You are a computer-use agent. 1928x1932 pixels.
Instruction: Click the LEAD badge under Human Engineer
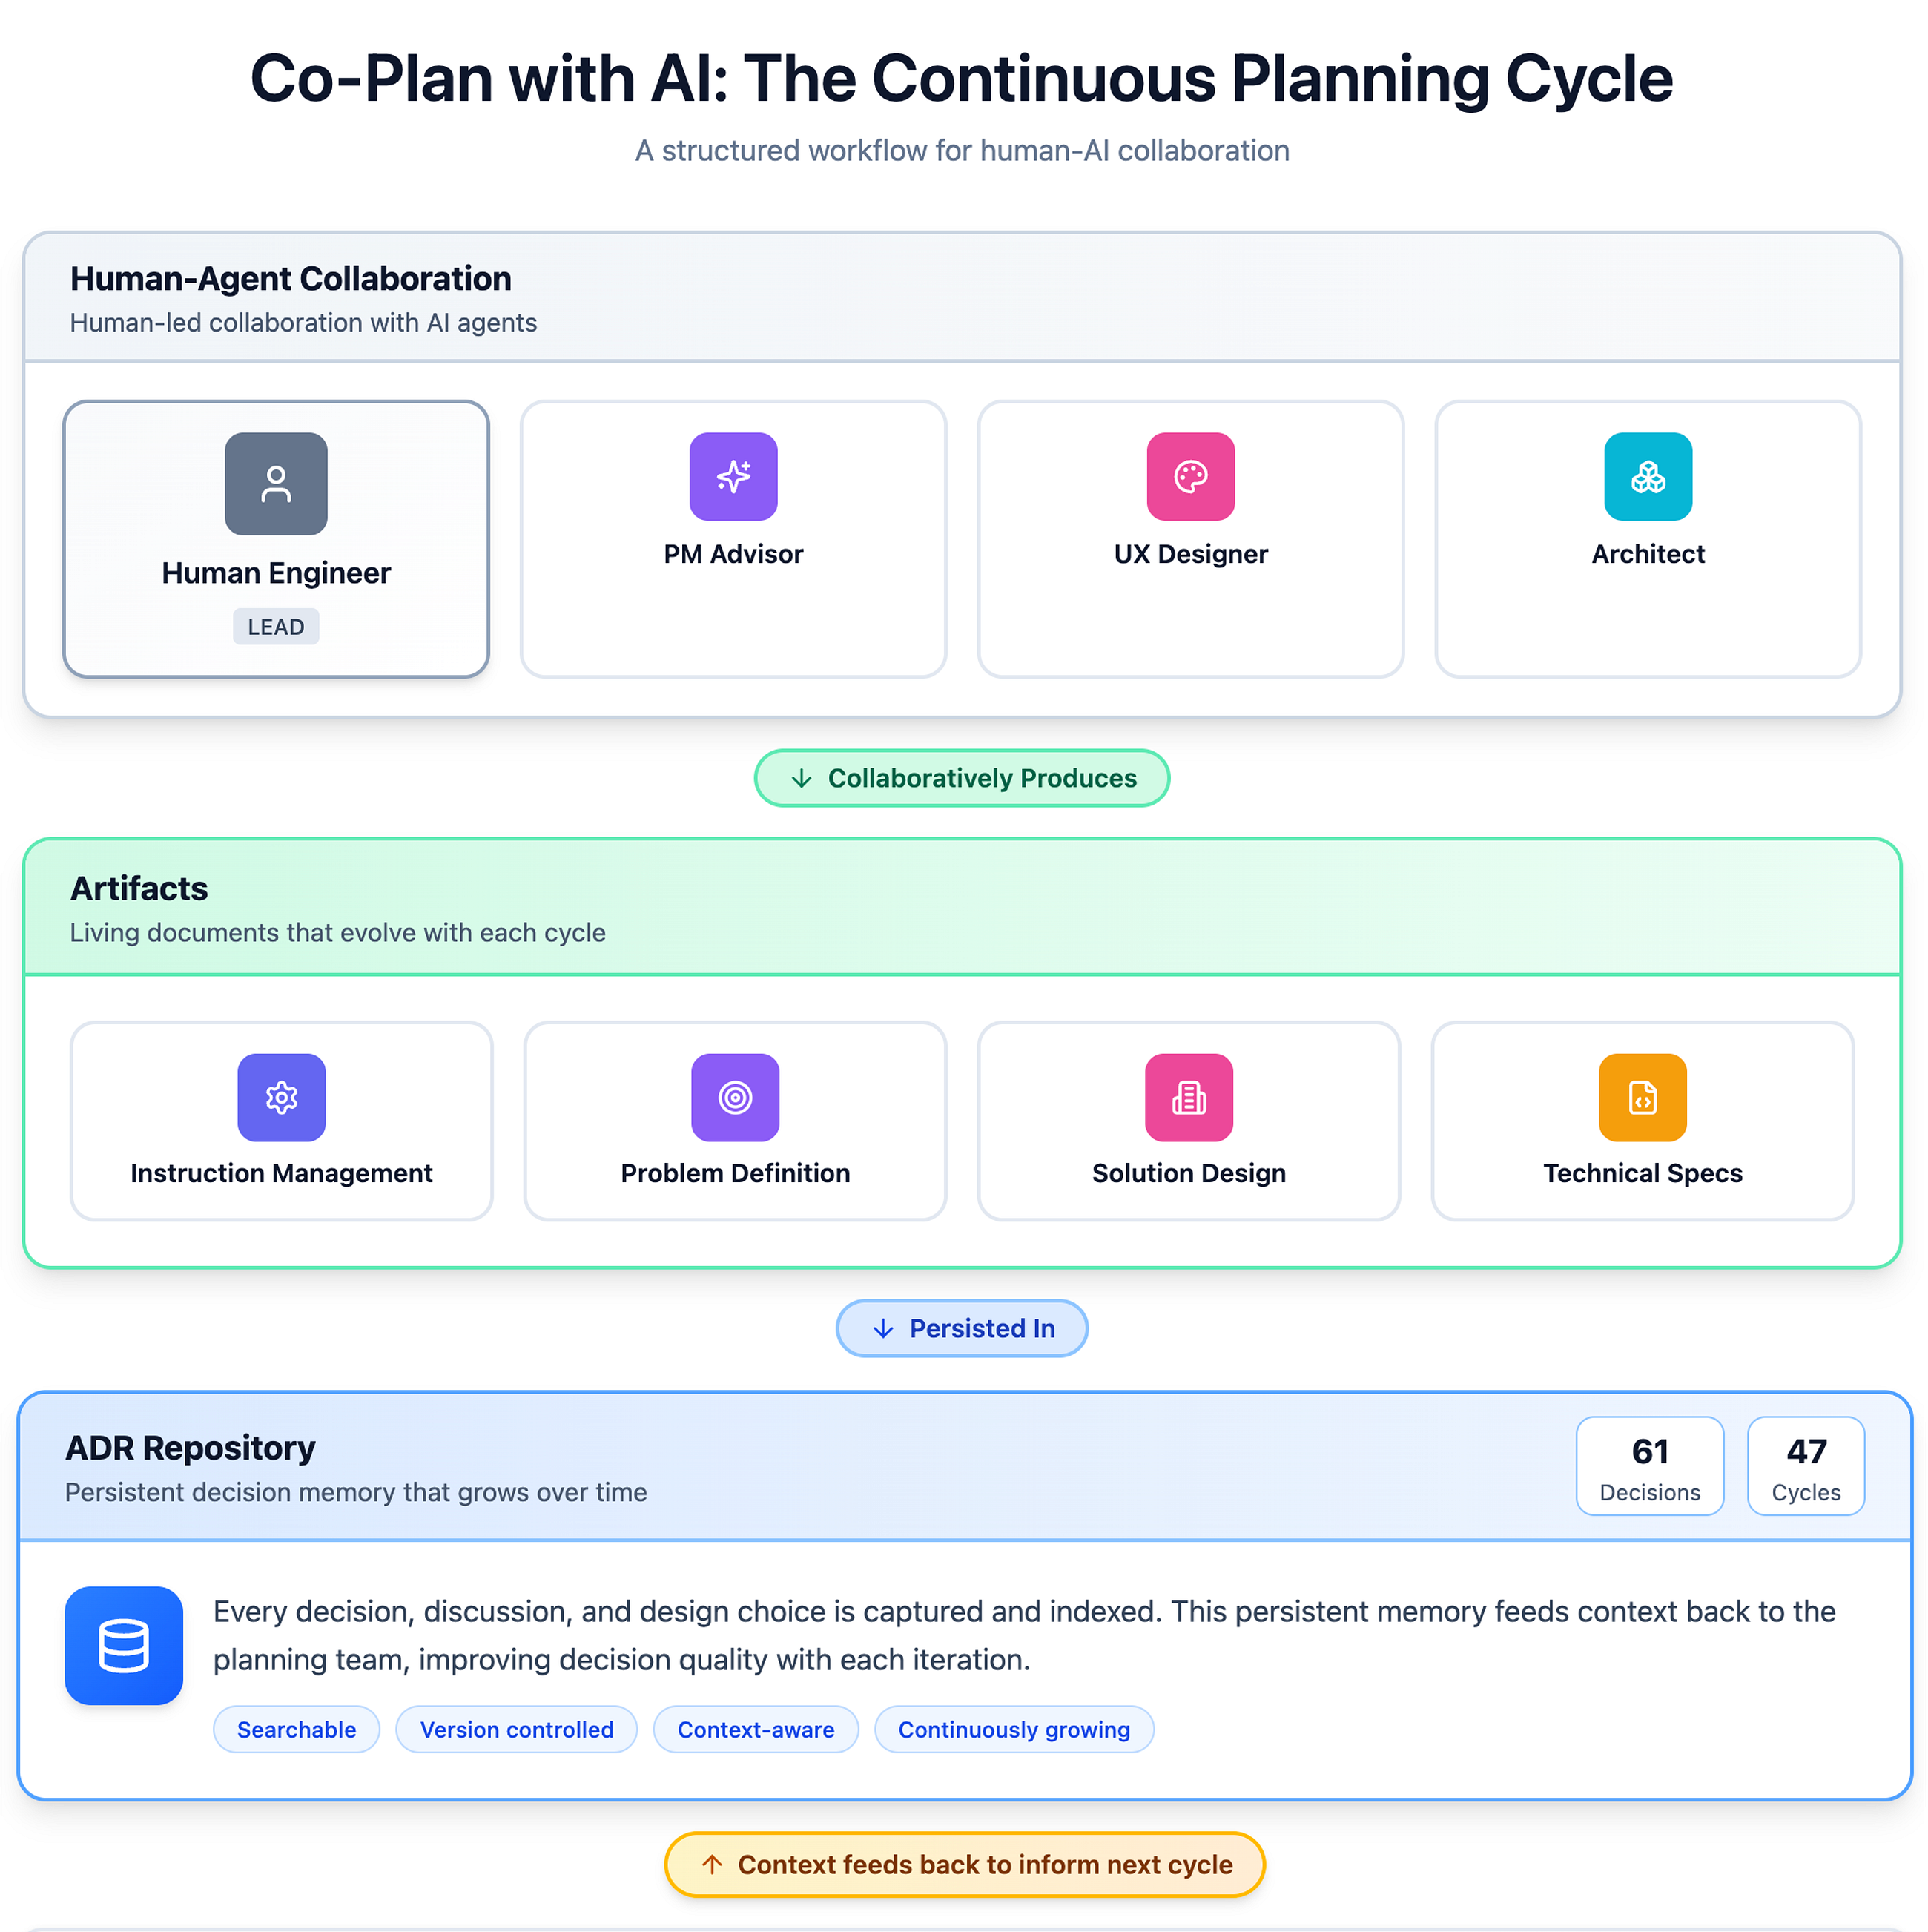(x=276, y=627)
